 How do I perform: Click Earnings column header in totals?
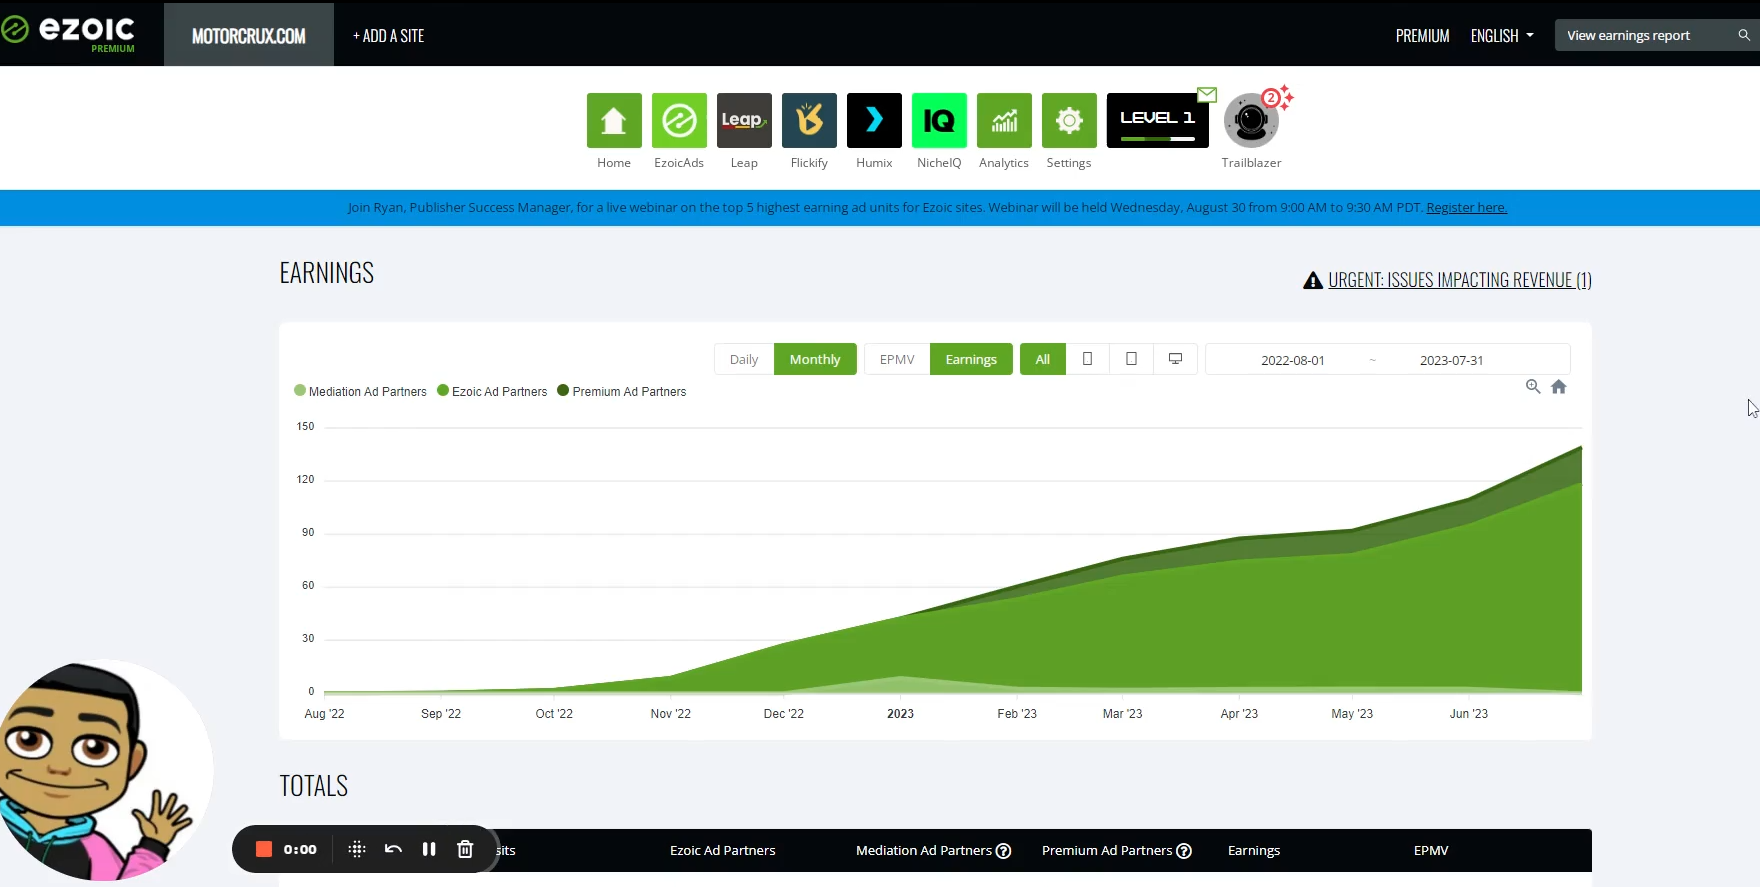pos(1254,850)
